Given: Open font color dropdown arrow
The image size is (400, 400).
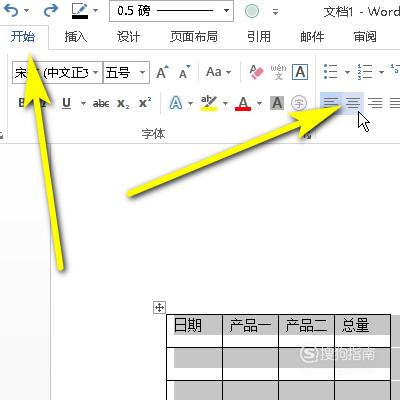Looking at the screenshot, I should (259, 103).
